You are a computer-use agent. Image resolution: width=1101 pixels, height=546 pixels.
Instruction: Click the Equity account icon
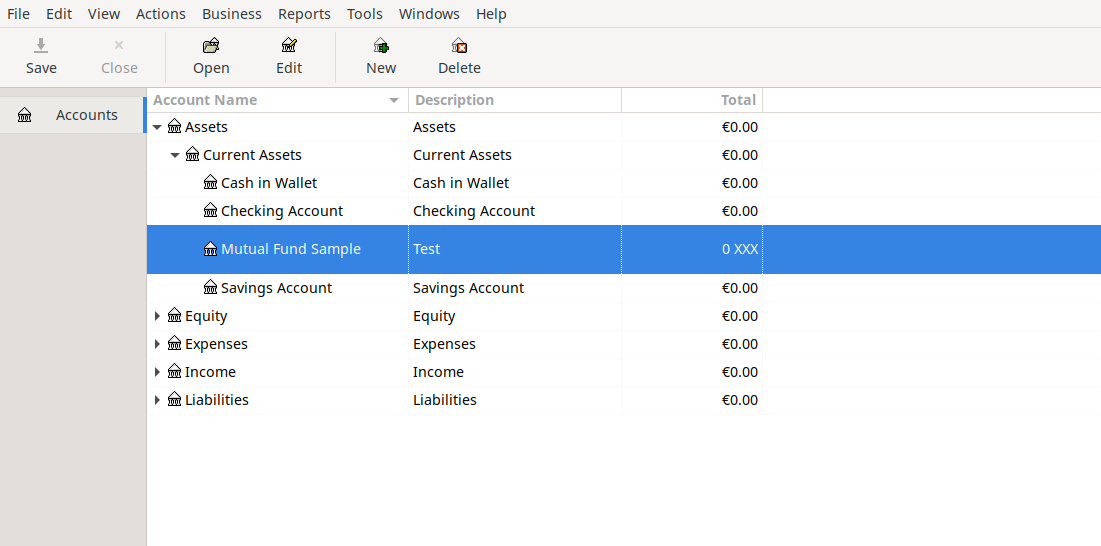coord(175,316)
